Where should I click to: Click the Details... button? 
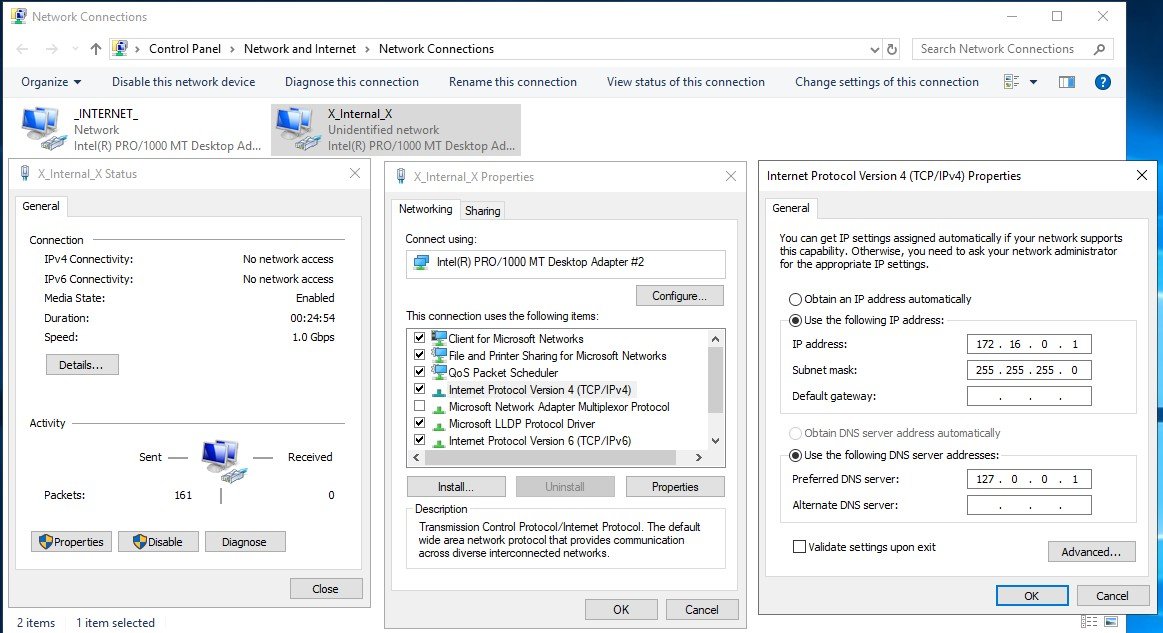(82, 365)
